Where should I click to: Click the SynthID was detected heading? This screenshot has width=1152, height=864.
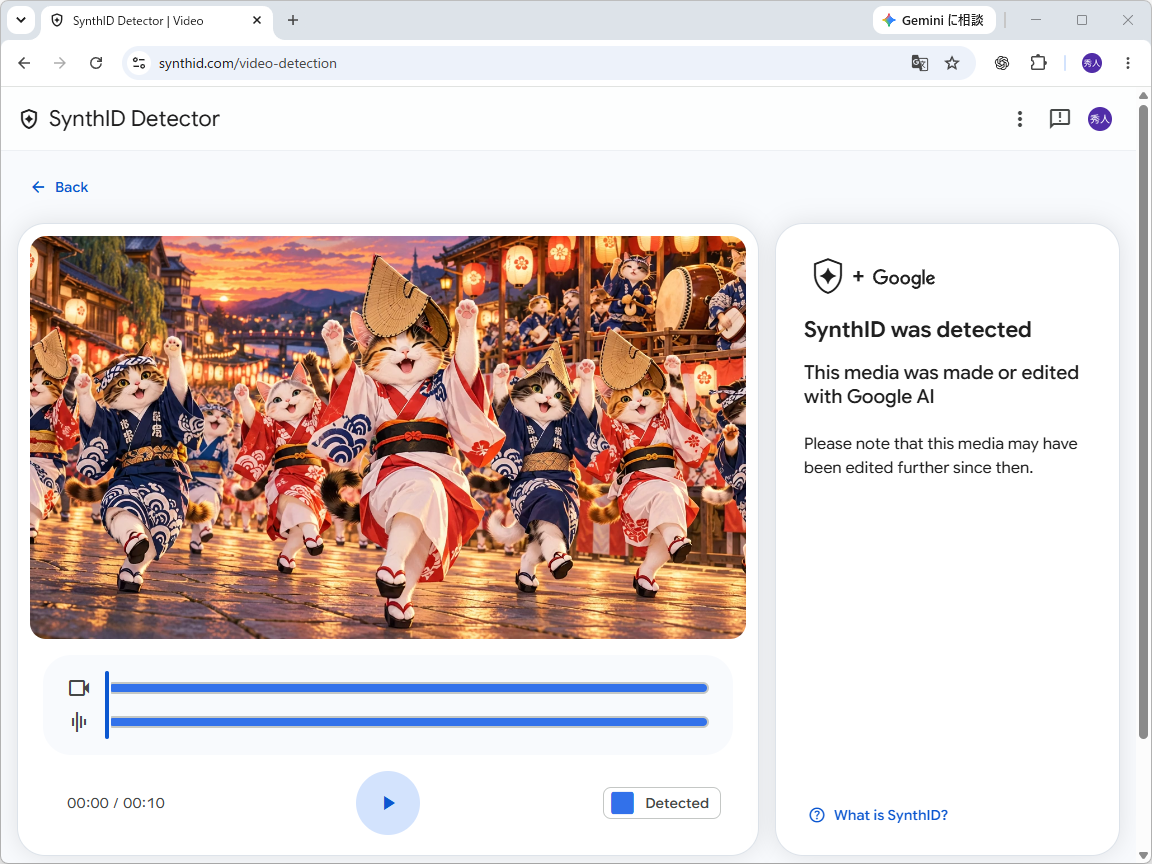[918, 330]
